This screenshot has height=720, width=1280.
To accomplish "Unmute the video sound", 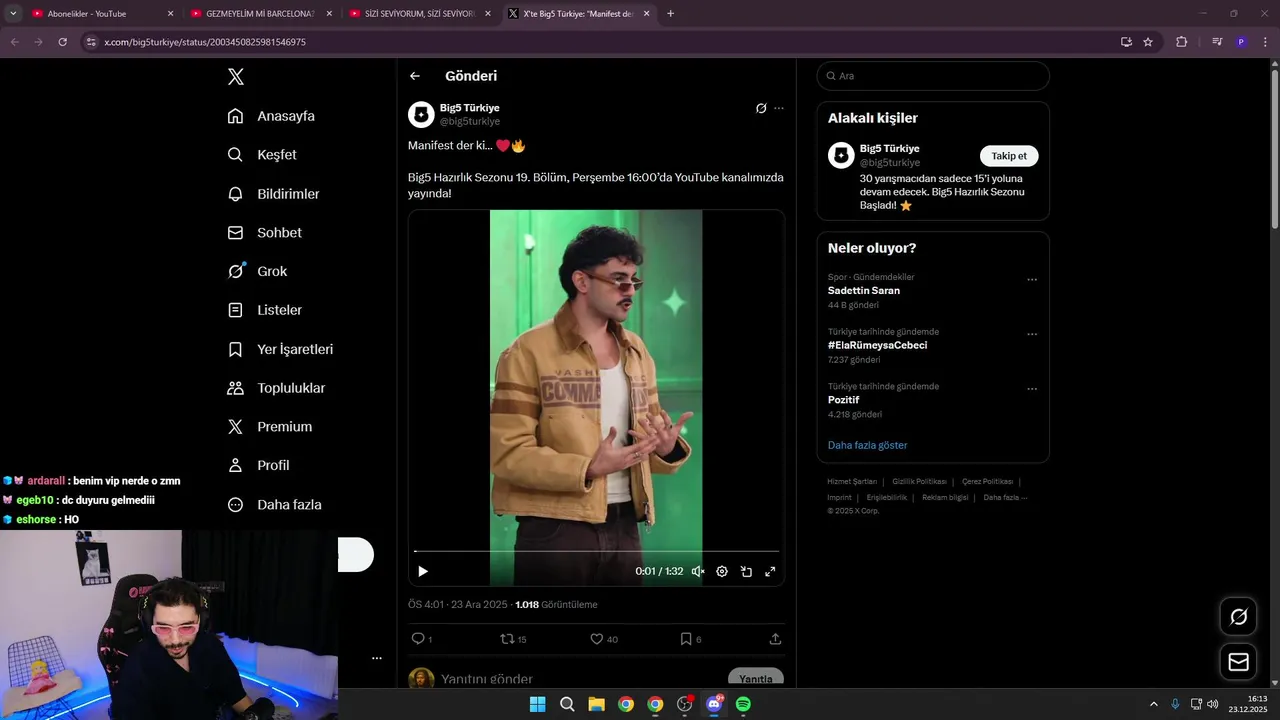I will coord(698,572).
